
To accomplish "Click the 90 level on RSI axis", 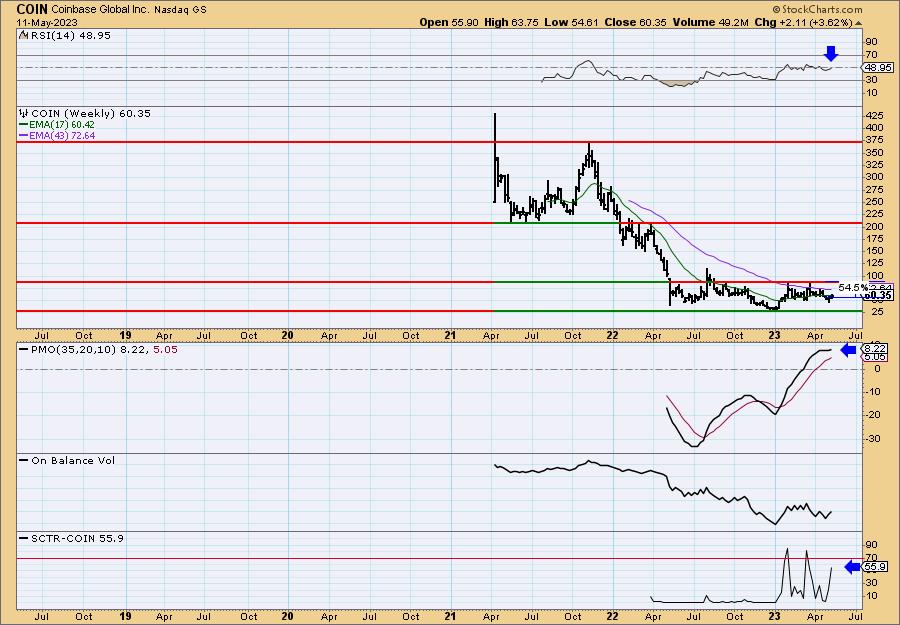I will [x=871, y=42].
